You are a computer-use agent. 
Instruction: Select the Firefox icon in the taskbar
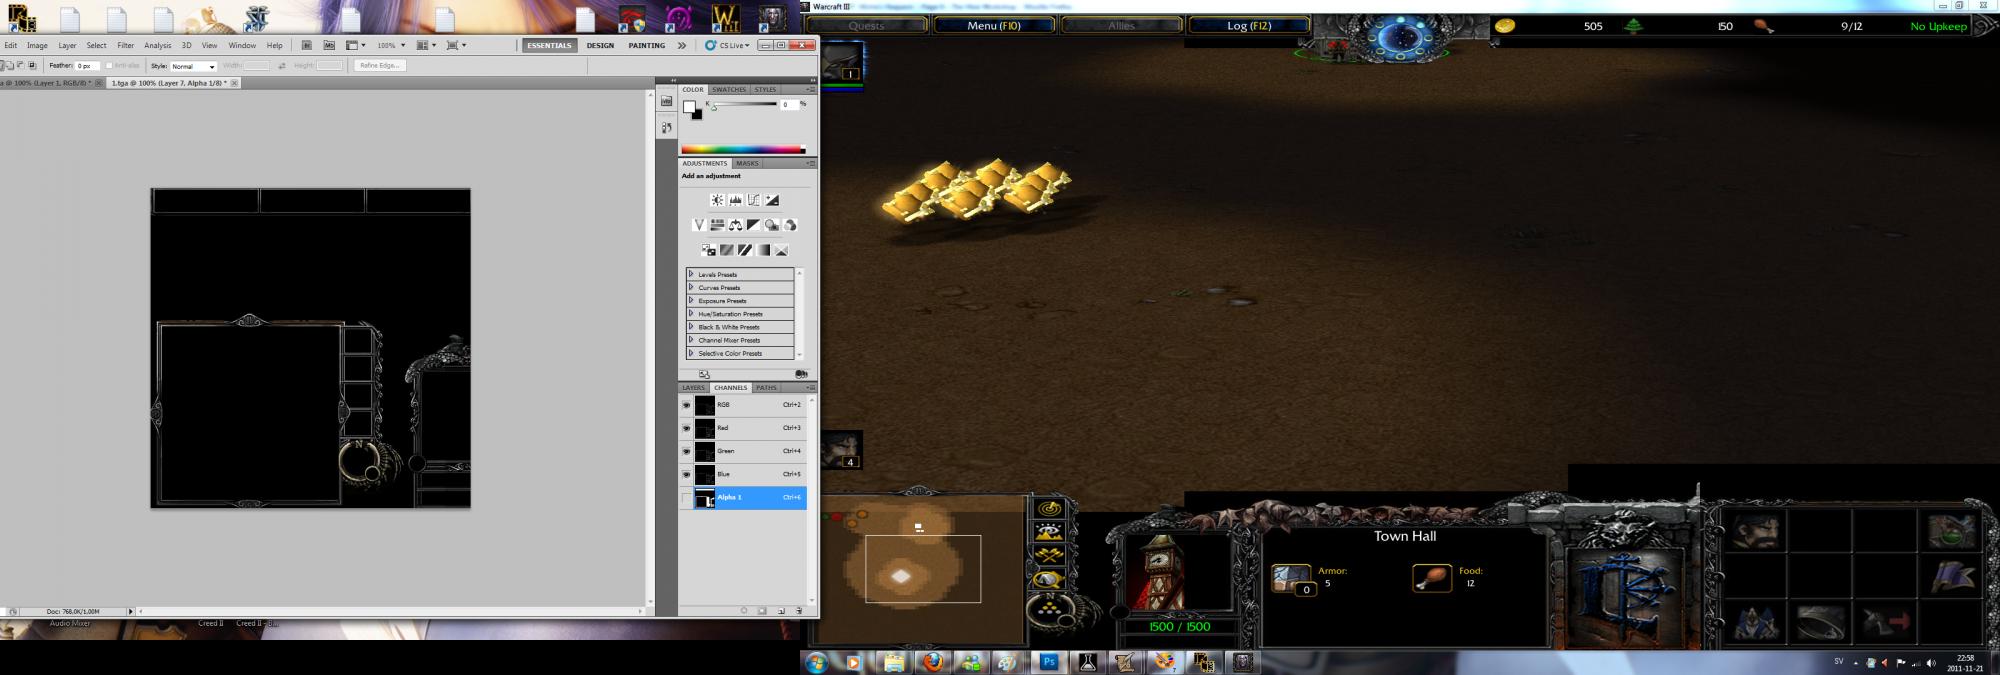[932, 662]
